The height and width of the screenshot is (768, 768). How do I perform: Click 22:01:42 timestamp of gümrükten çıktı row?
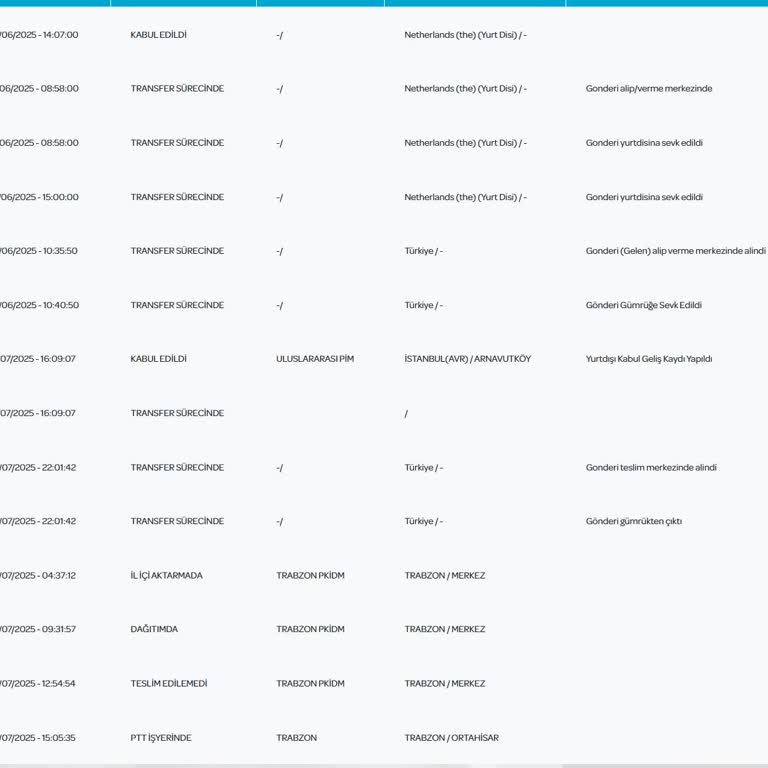pyautogui.click(x=38, y=521)
